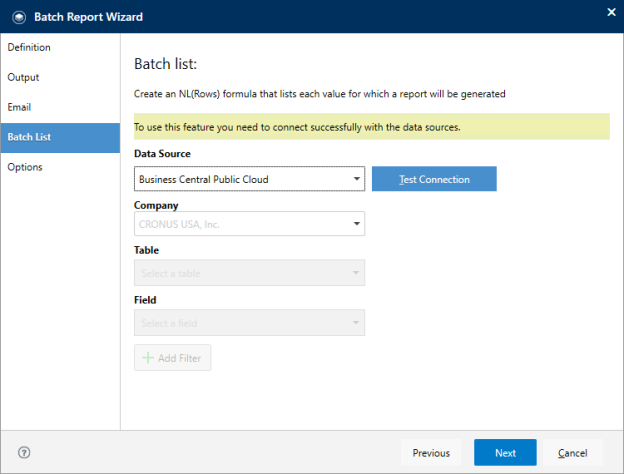The image size is (624, 474).
Task: Expand the Company dropdown arrow
Action: coord(357,224)
